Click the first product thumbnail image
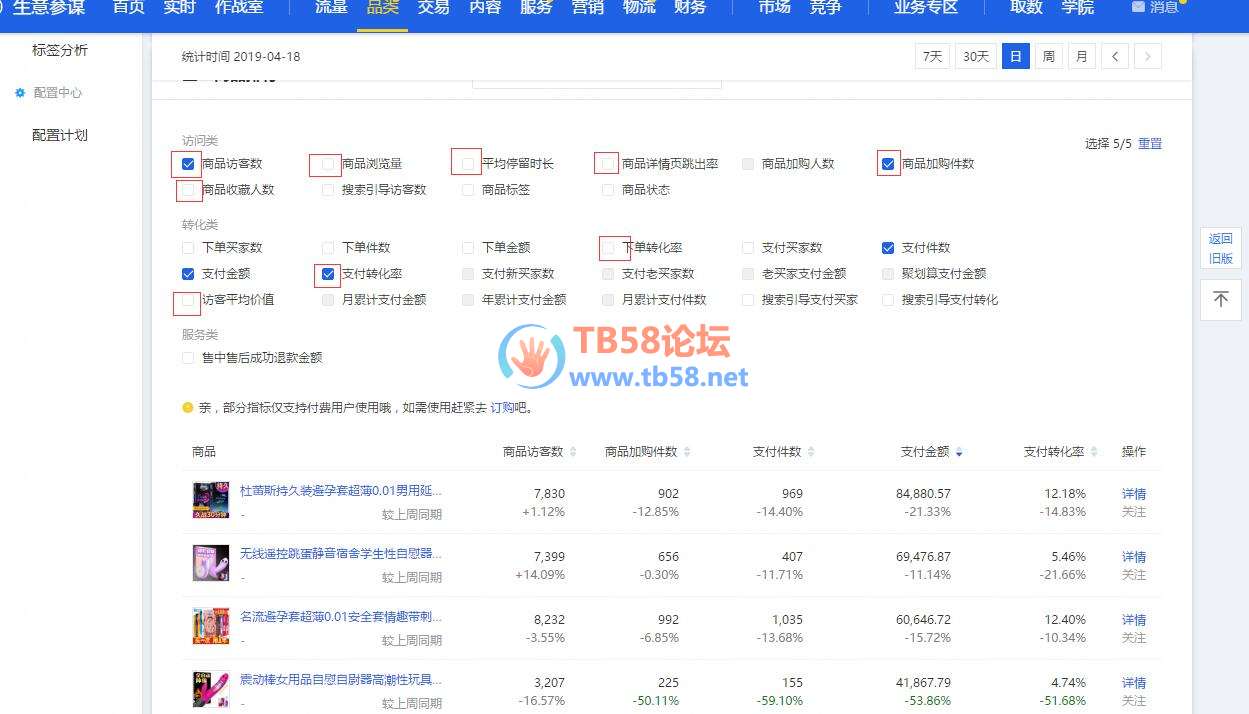This screenshot has height=714, width=1249. [x=211, y=500]
